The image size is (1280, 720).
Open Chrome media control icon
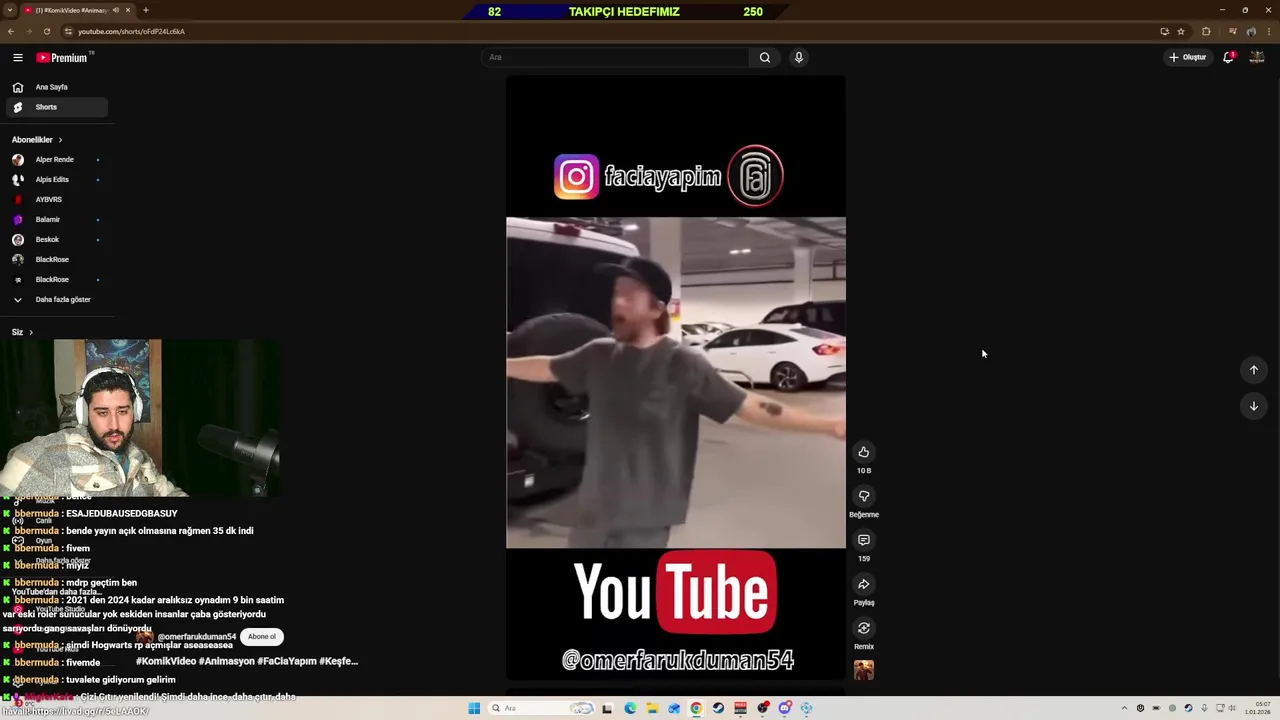pyautogui.click(x=1233, y=31)
